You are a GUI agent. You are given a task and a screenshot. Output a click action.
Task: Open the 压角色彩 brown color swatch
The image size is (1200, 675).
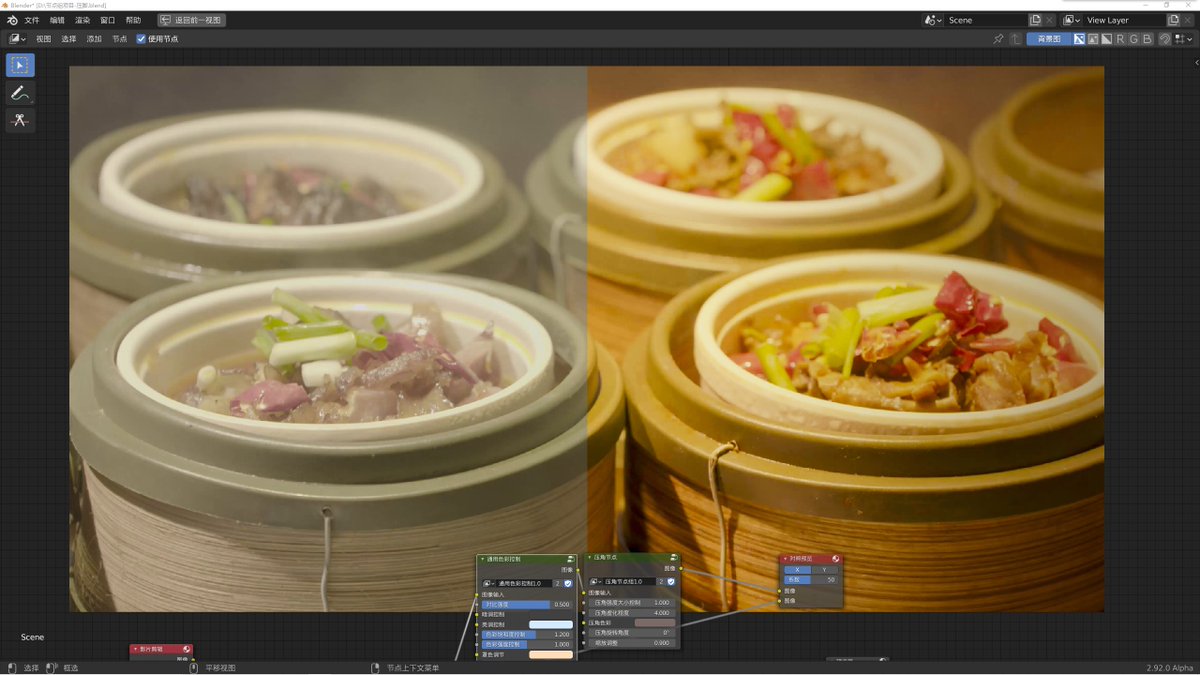(x=655, y=622)
